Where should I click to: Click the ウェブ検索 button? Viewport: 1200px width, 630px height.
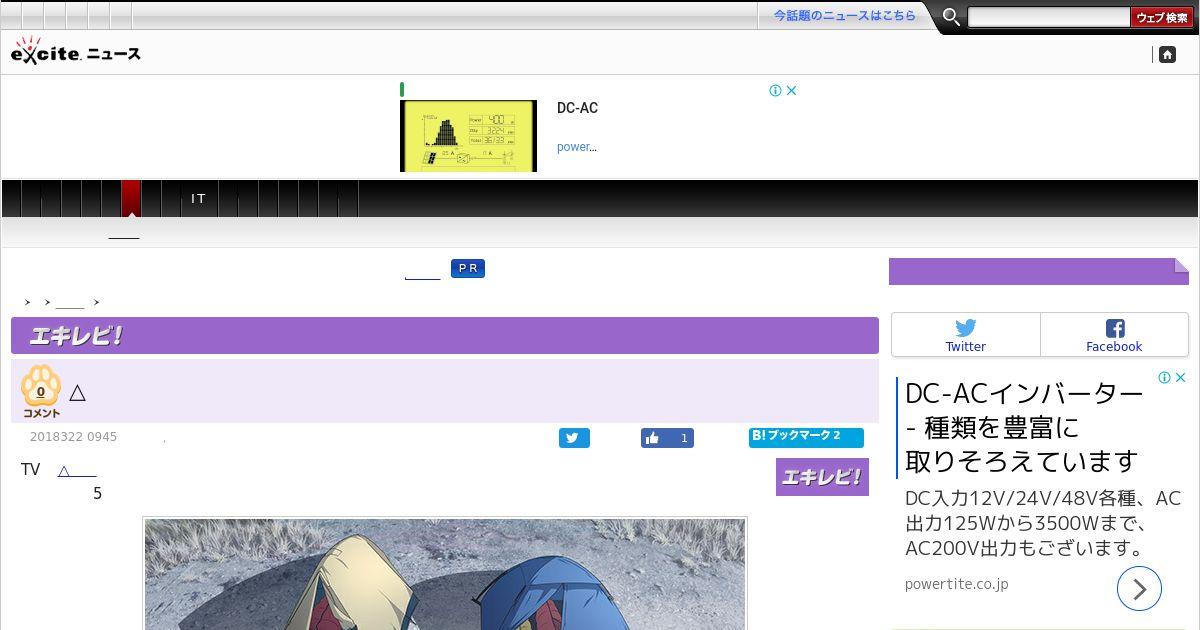pos(1162,17)
